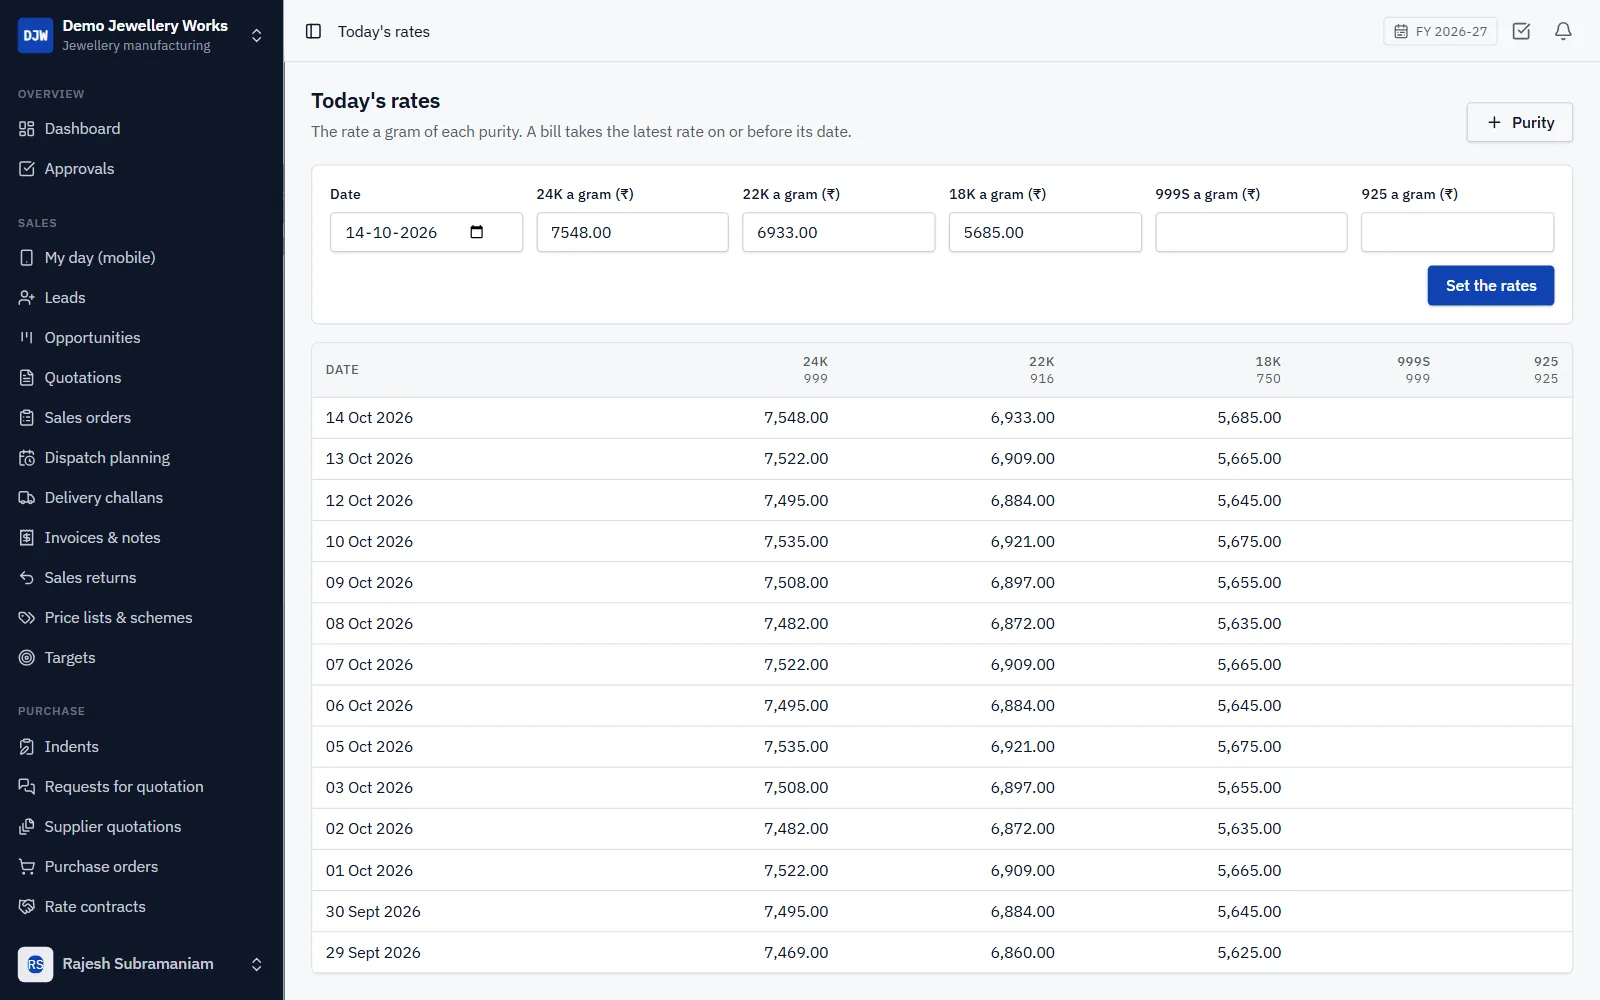This screenshot has width=1600, height=1000.
Task: Click the Approvals icon in sidebar
Action: tap(27, 169)
